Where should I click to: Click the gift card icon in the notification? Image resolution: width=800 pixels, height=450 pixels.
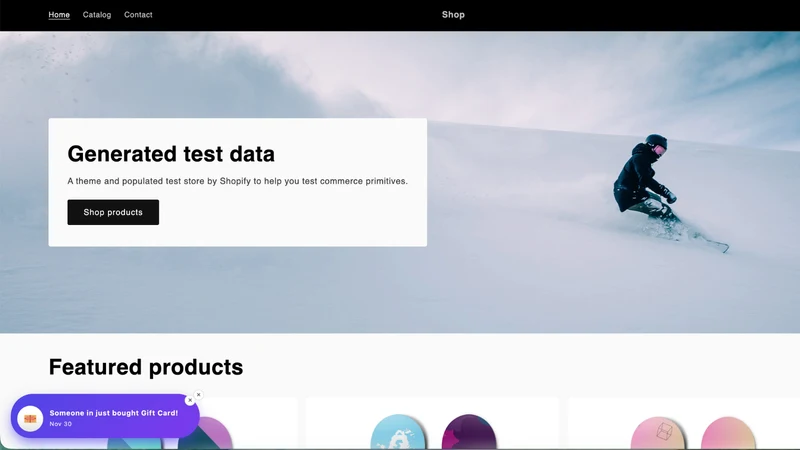pos(30,418)
